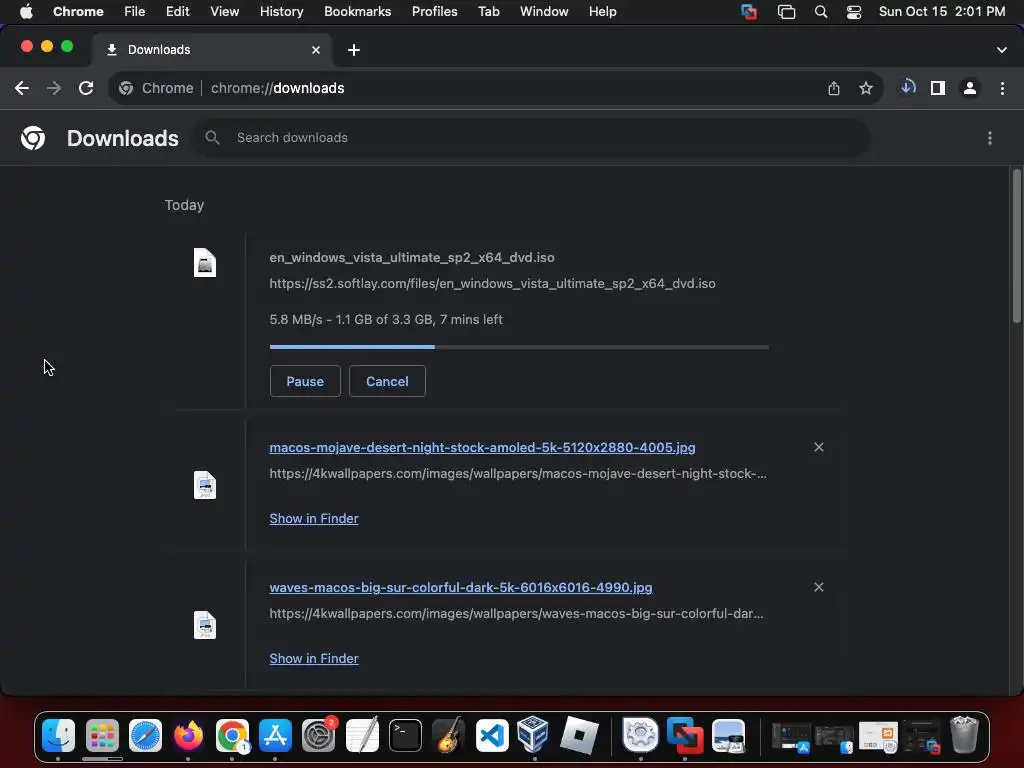Open the Apple menu
The width and height of the screenshot is (1024, 768).
[26, 11]
